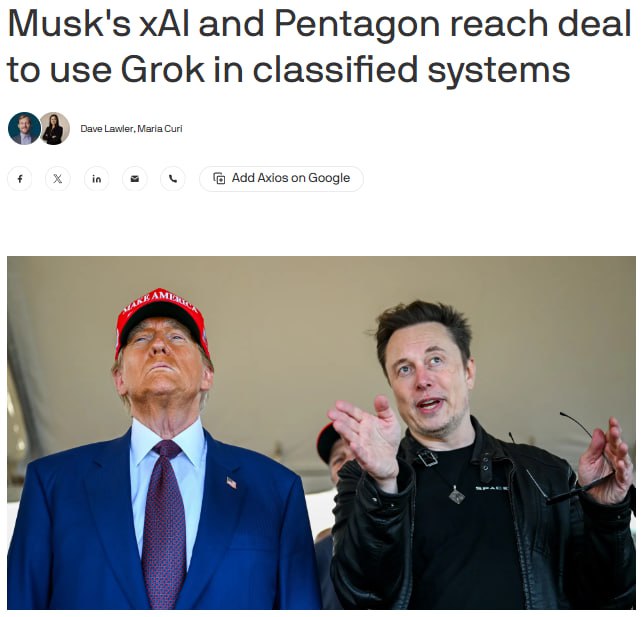Viewport: 641px width, 617px height.
Task: Share the article on Facebook
Action: tap(20, 179)
